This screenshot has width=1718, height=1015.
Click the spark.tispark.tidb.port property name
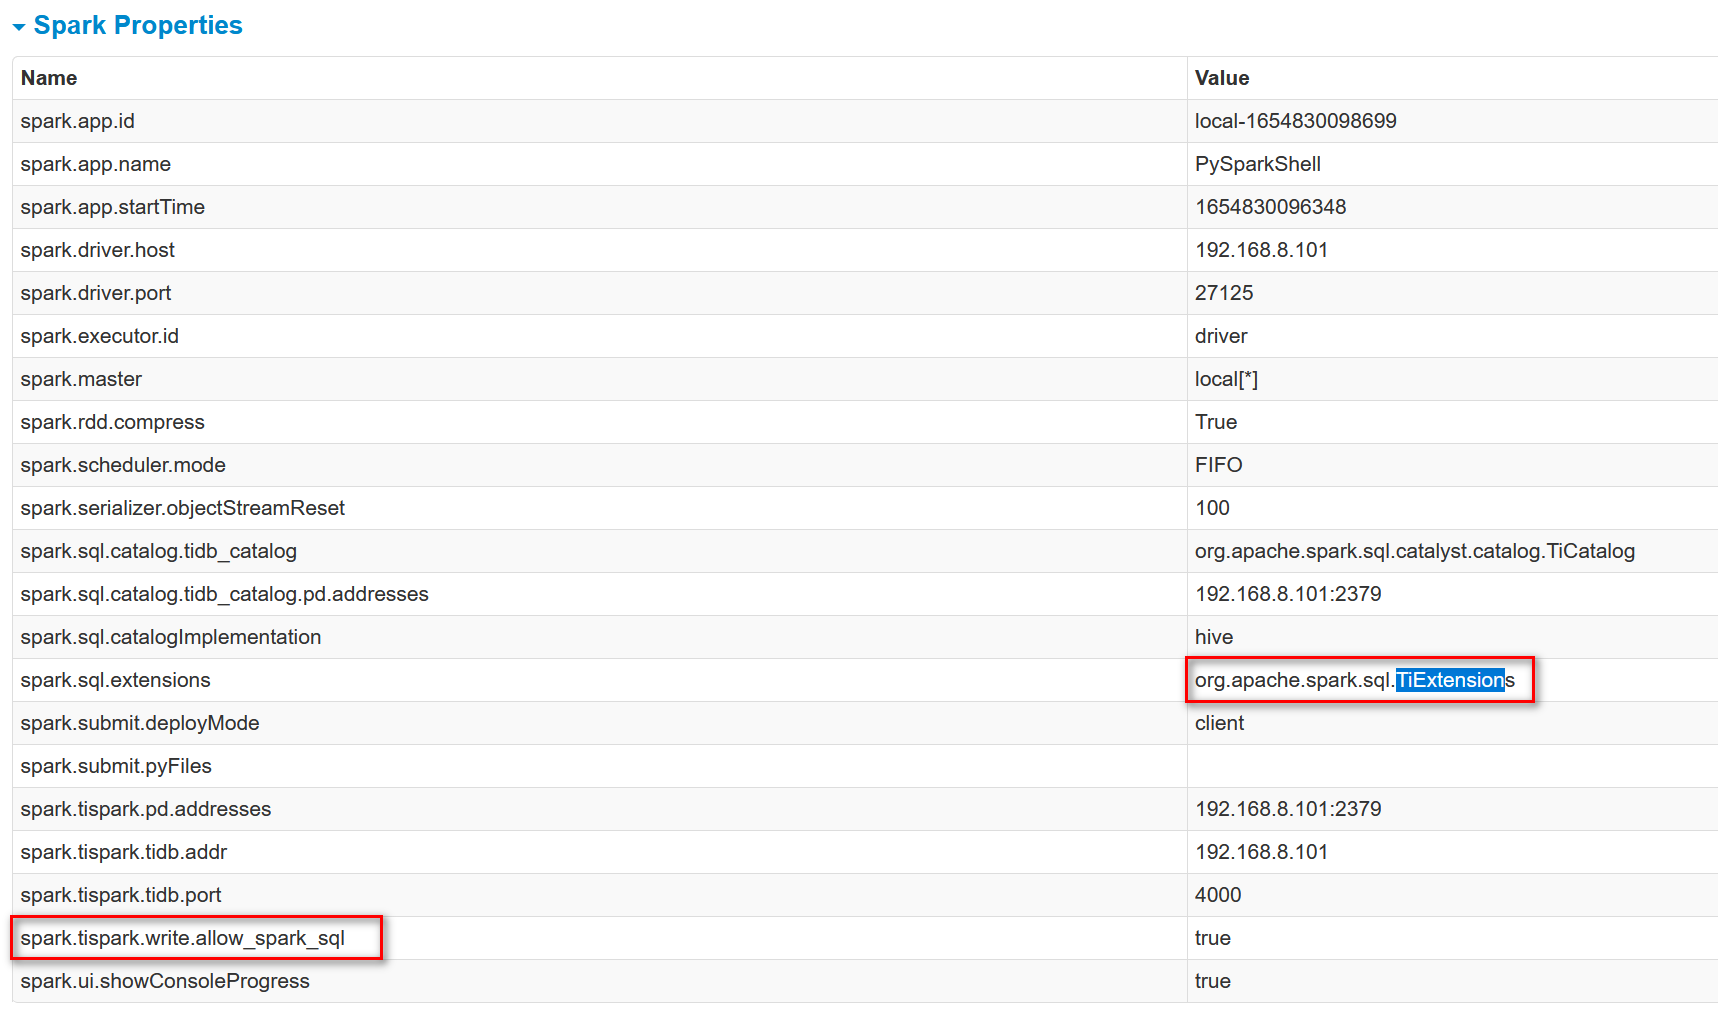121,895
